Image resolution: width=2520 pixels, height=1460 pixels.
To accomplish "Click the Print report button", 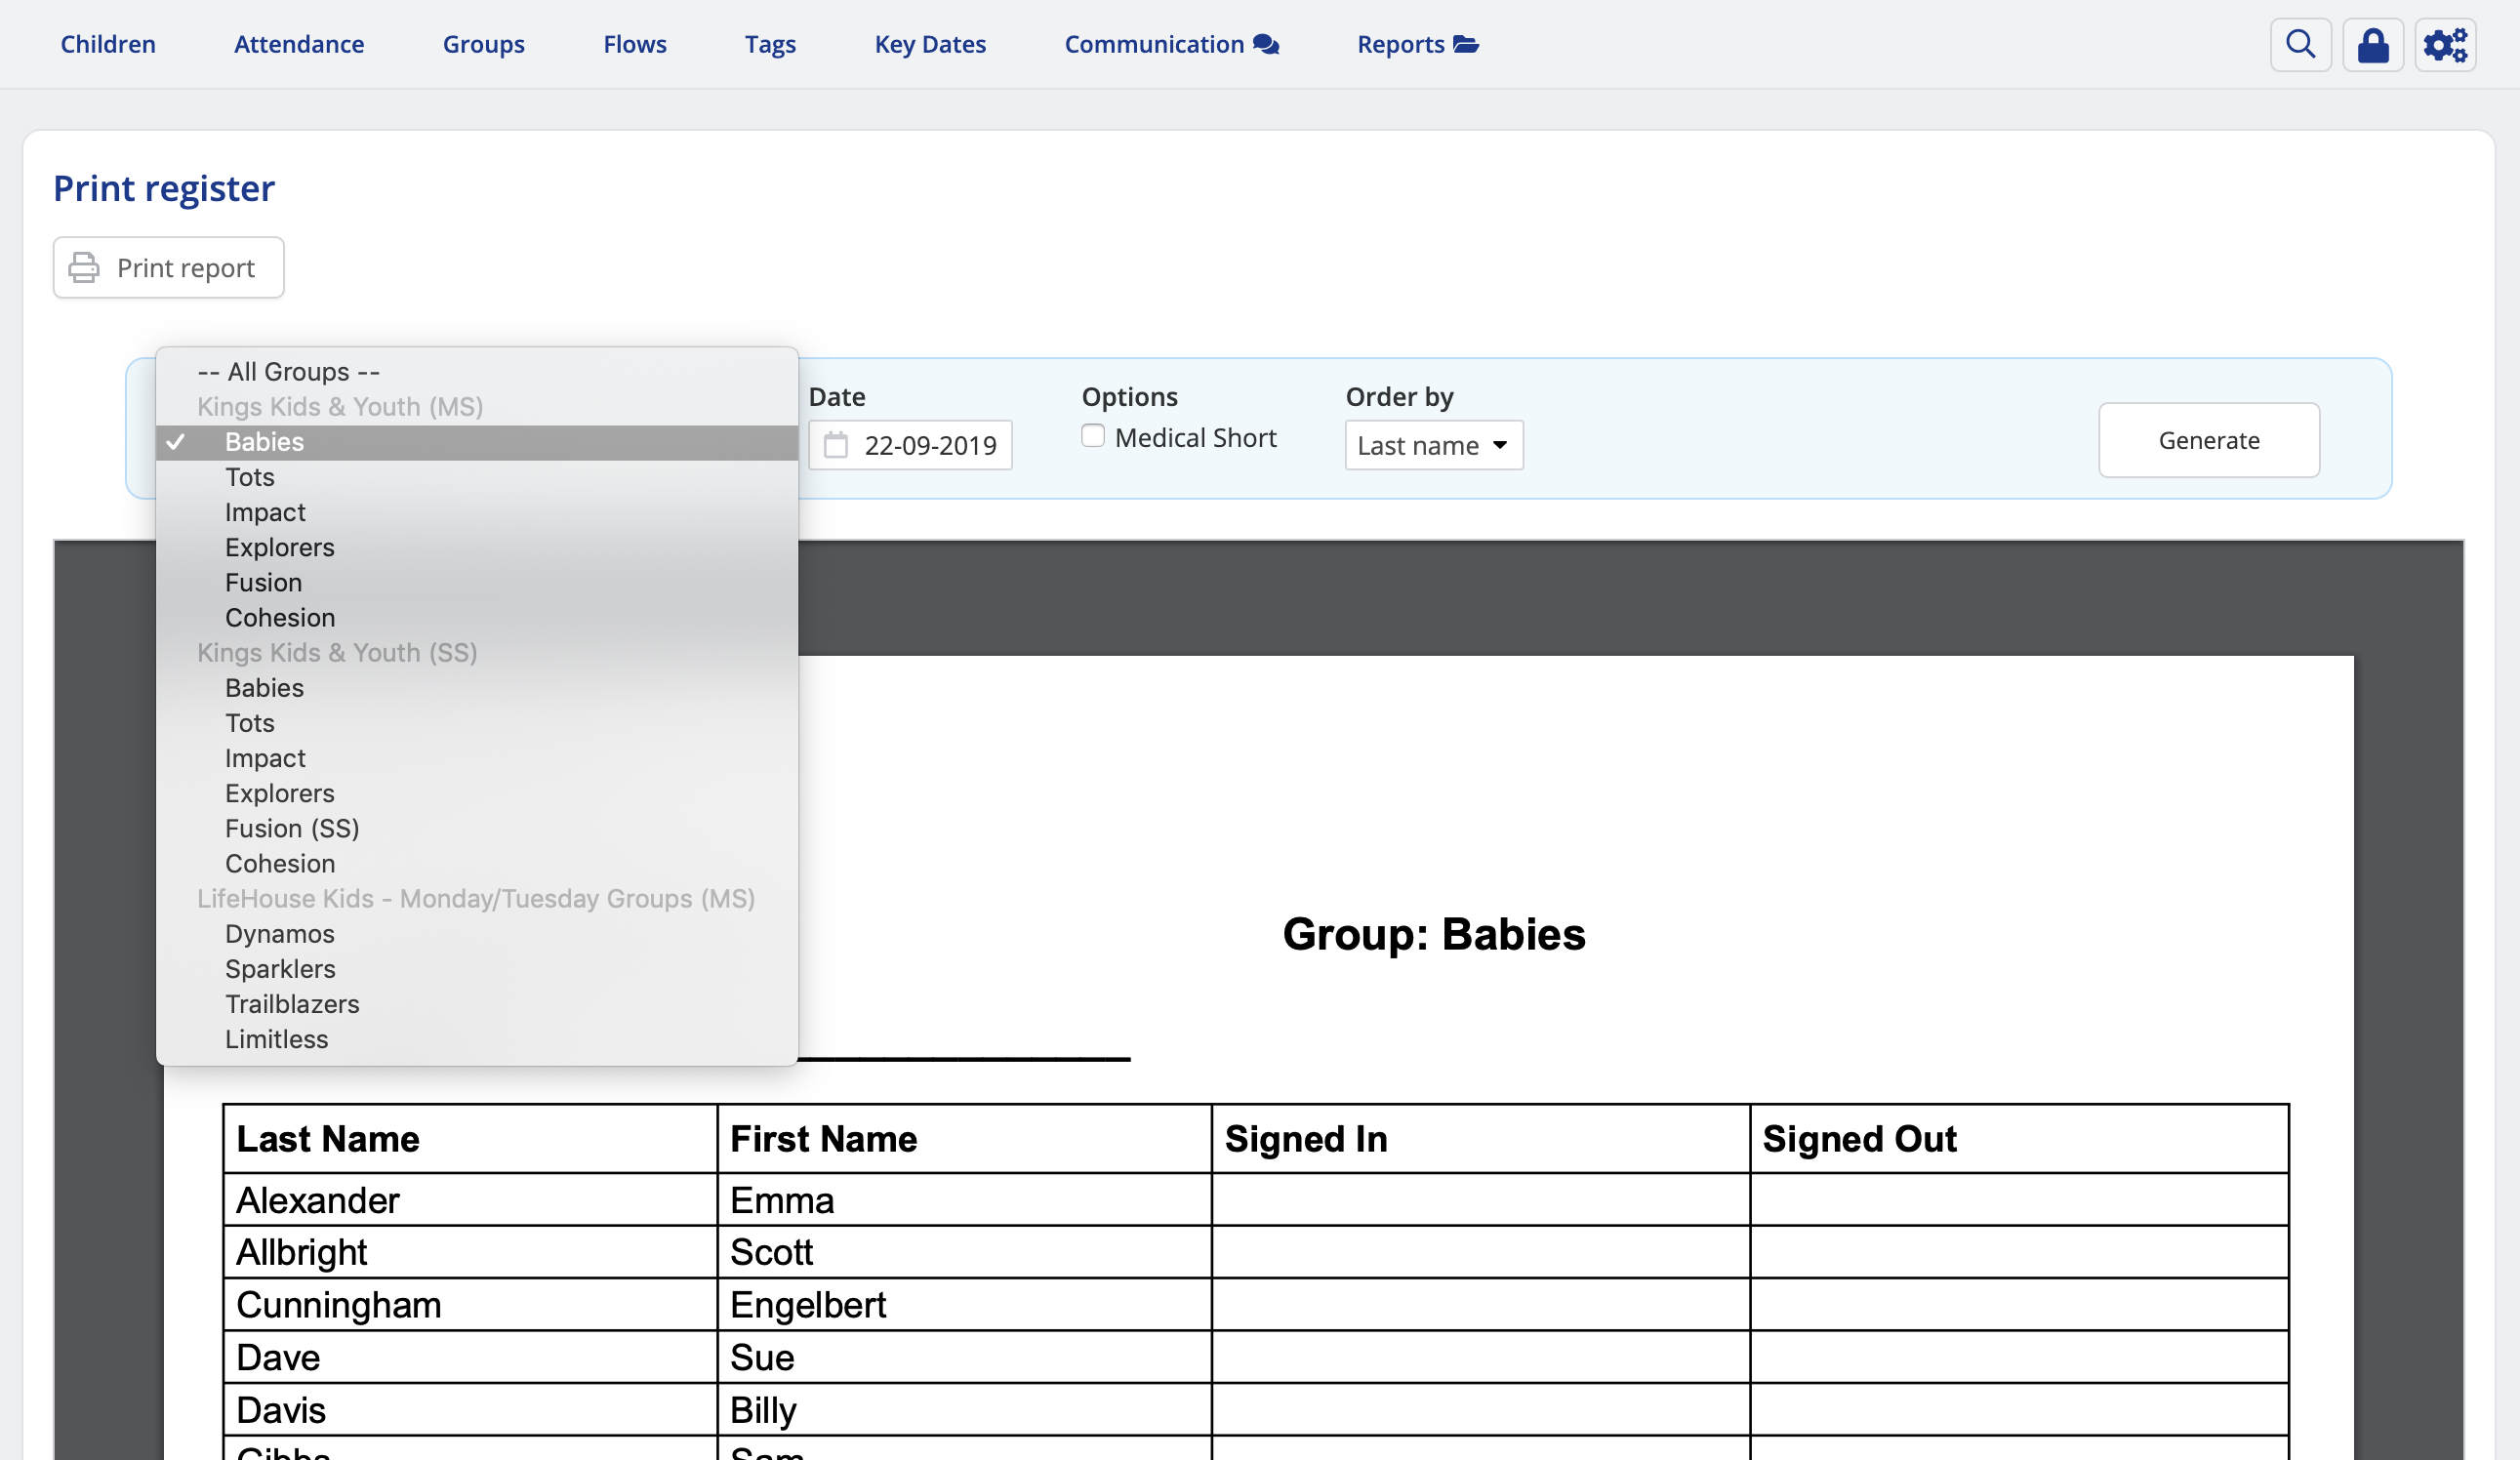I will (x=168, y=267).
